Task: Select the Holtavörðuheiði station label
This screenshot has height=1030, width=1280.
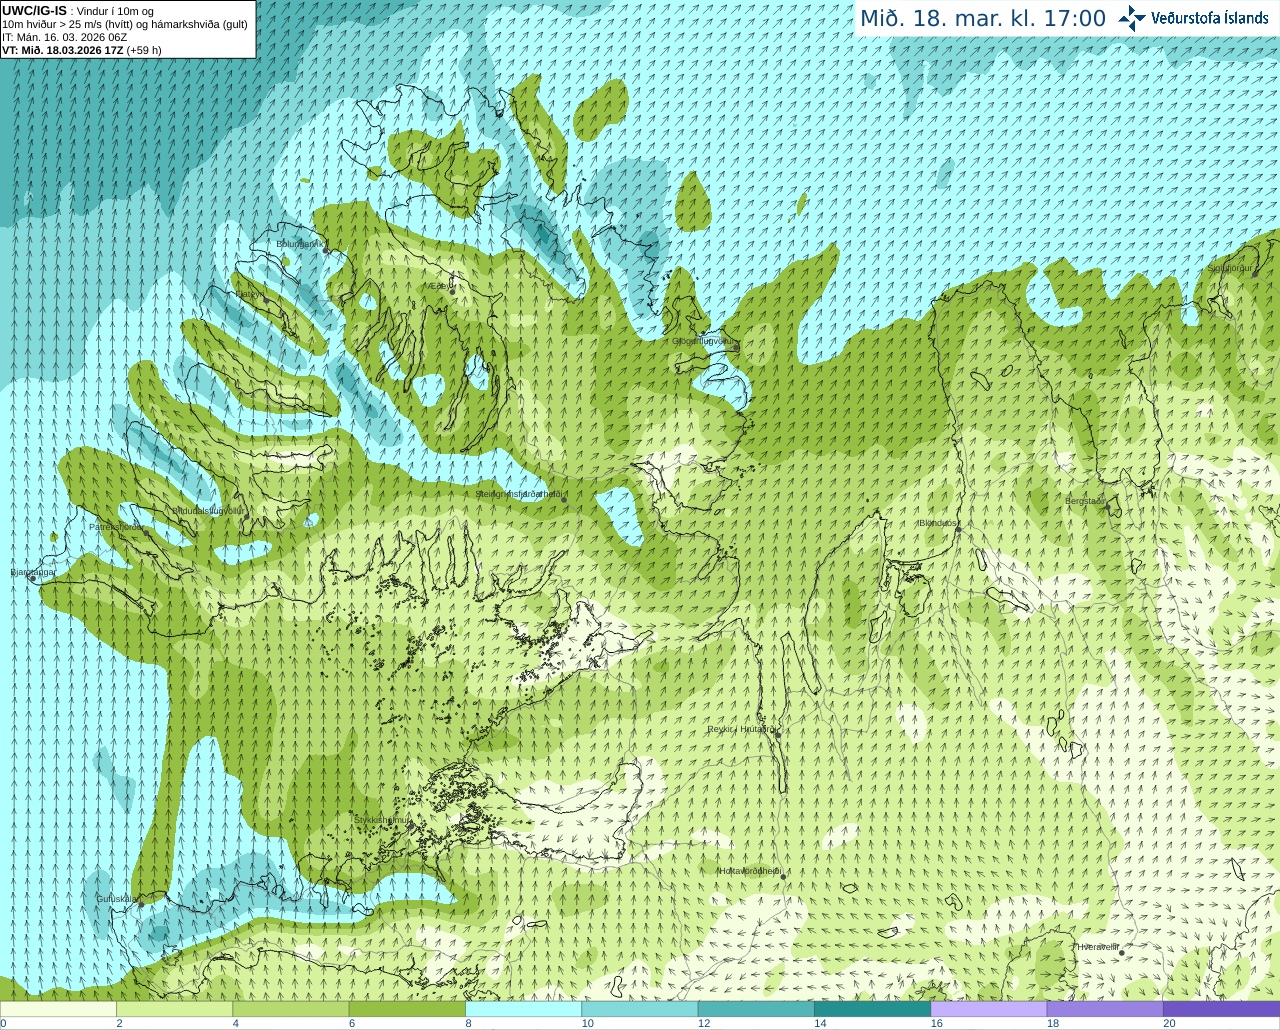Action: coord(749,871)
